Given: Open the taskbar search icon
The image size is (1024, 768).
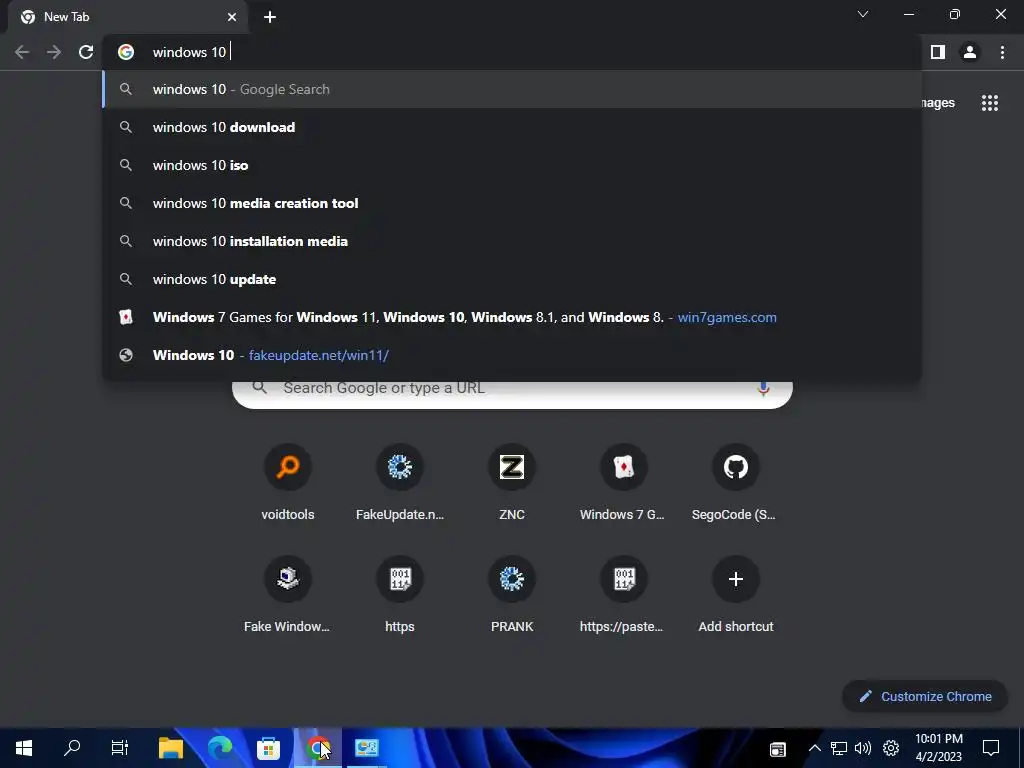Looking at the screenshot, I should (72, 748).
